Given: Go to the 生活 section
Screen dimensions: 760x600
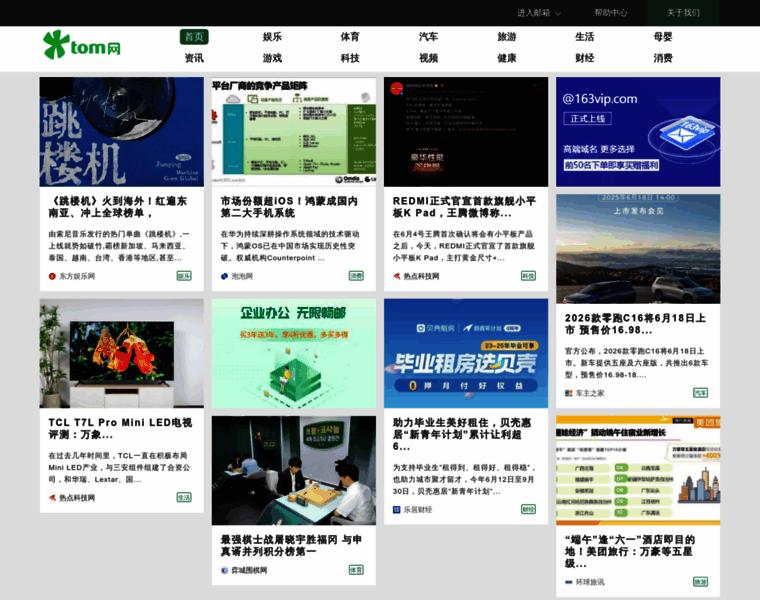Looking at the screenshot, I should (585, 37).
